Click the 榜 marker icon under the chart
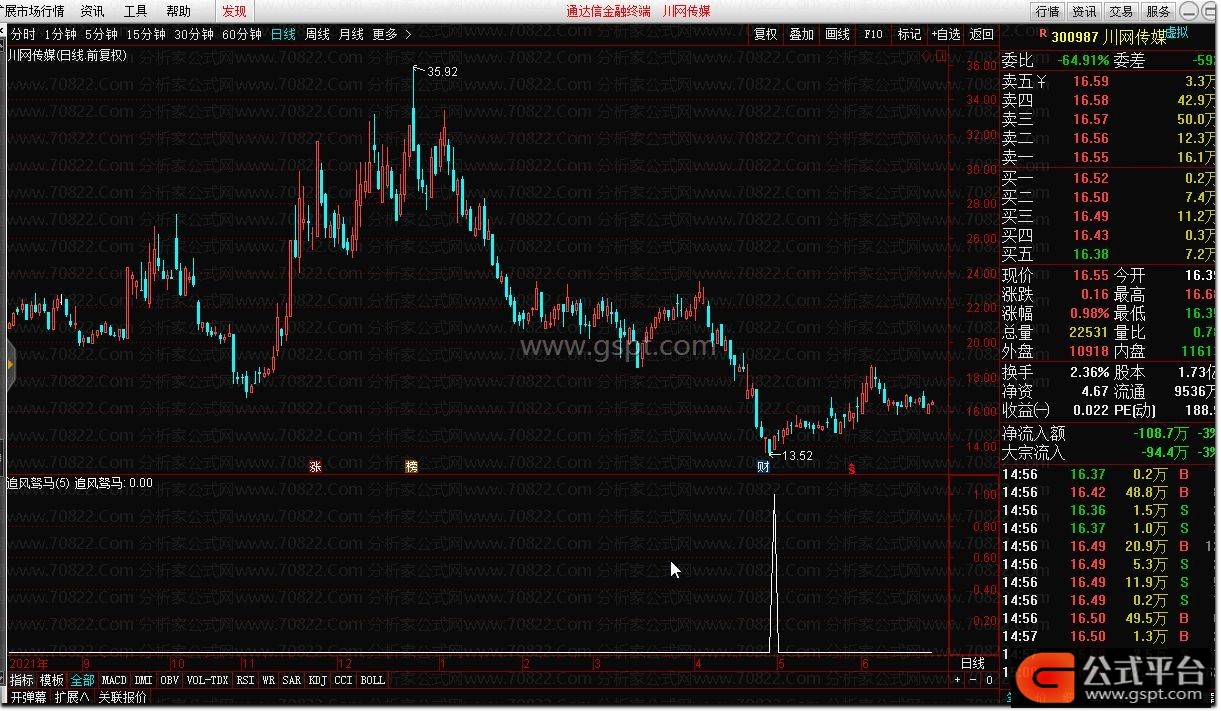The width and height of the screenshot is (1221, 711). pos(411,467)
